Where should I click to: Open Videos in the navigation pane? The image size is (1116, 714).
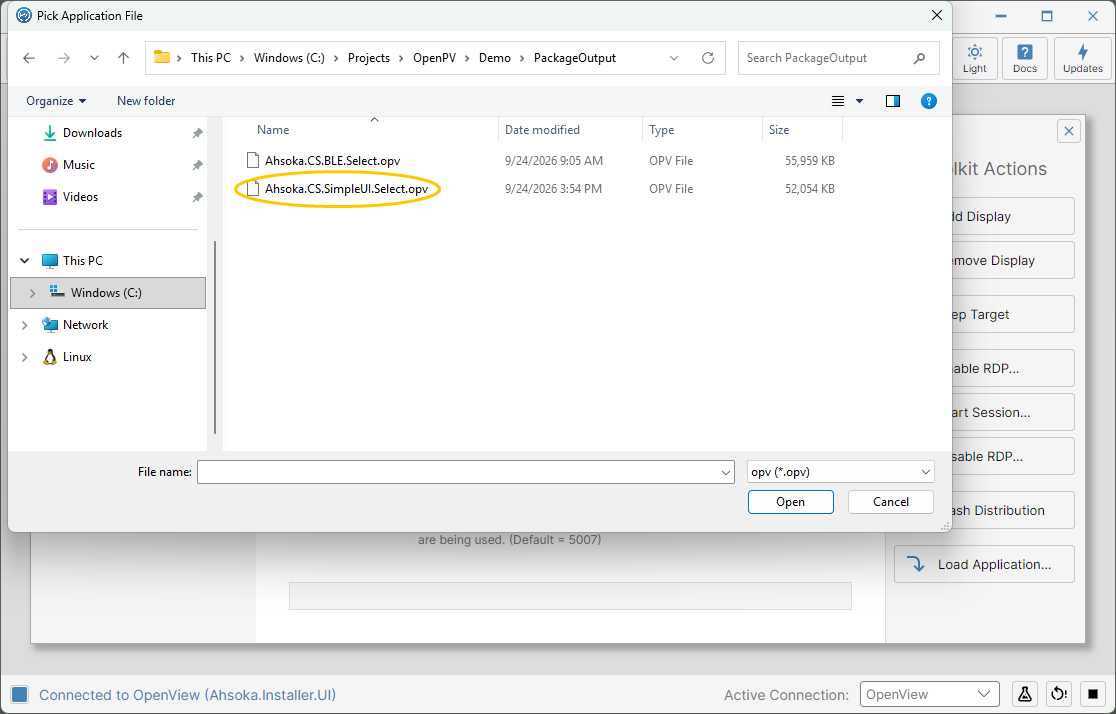(80, 197)
